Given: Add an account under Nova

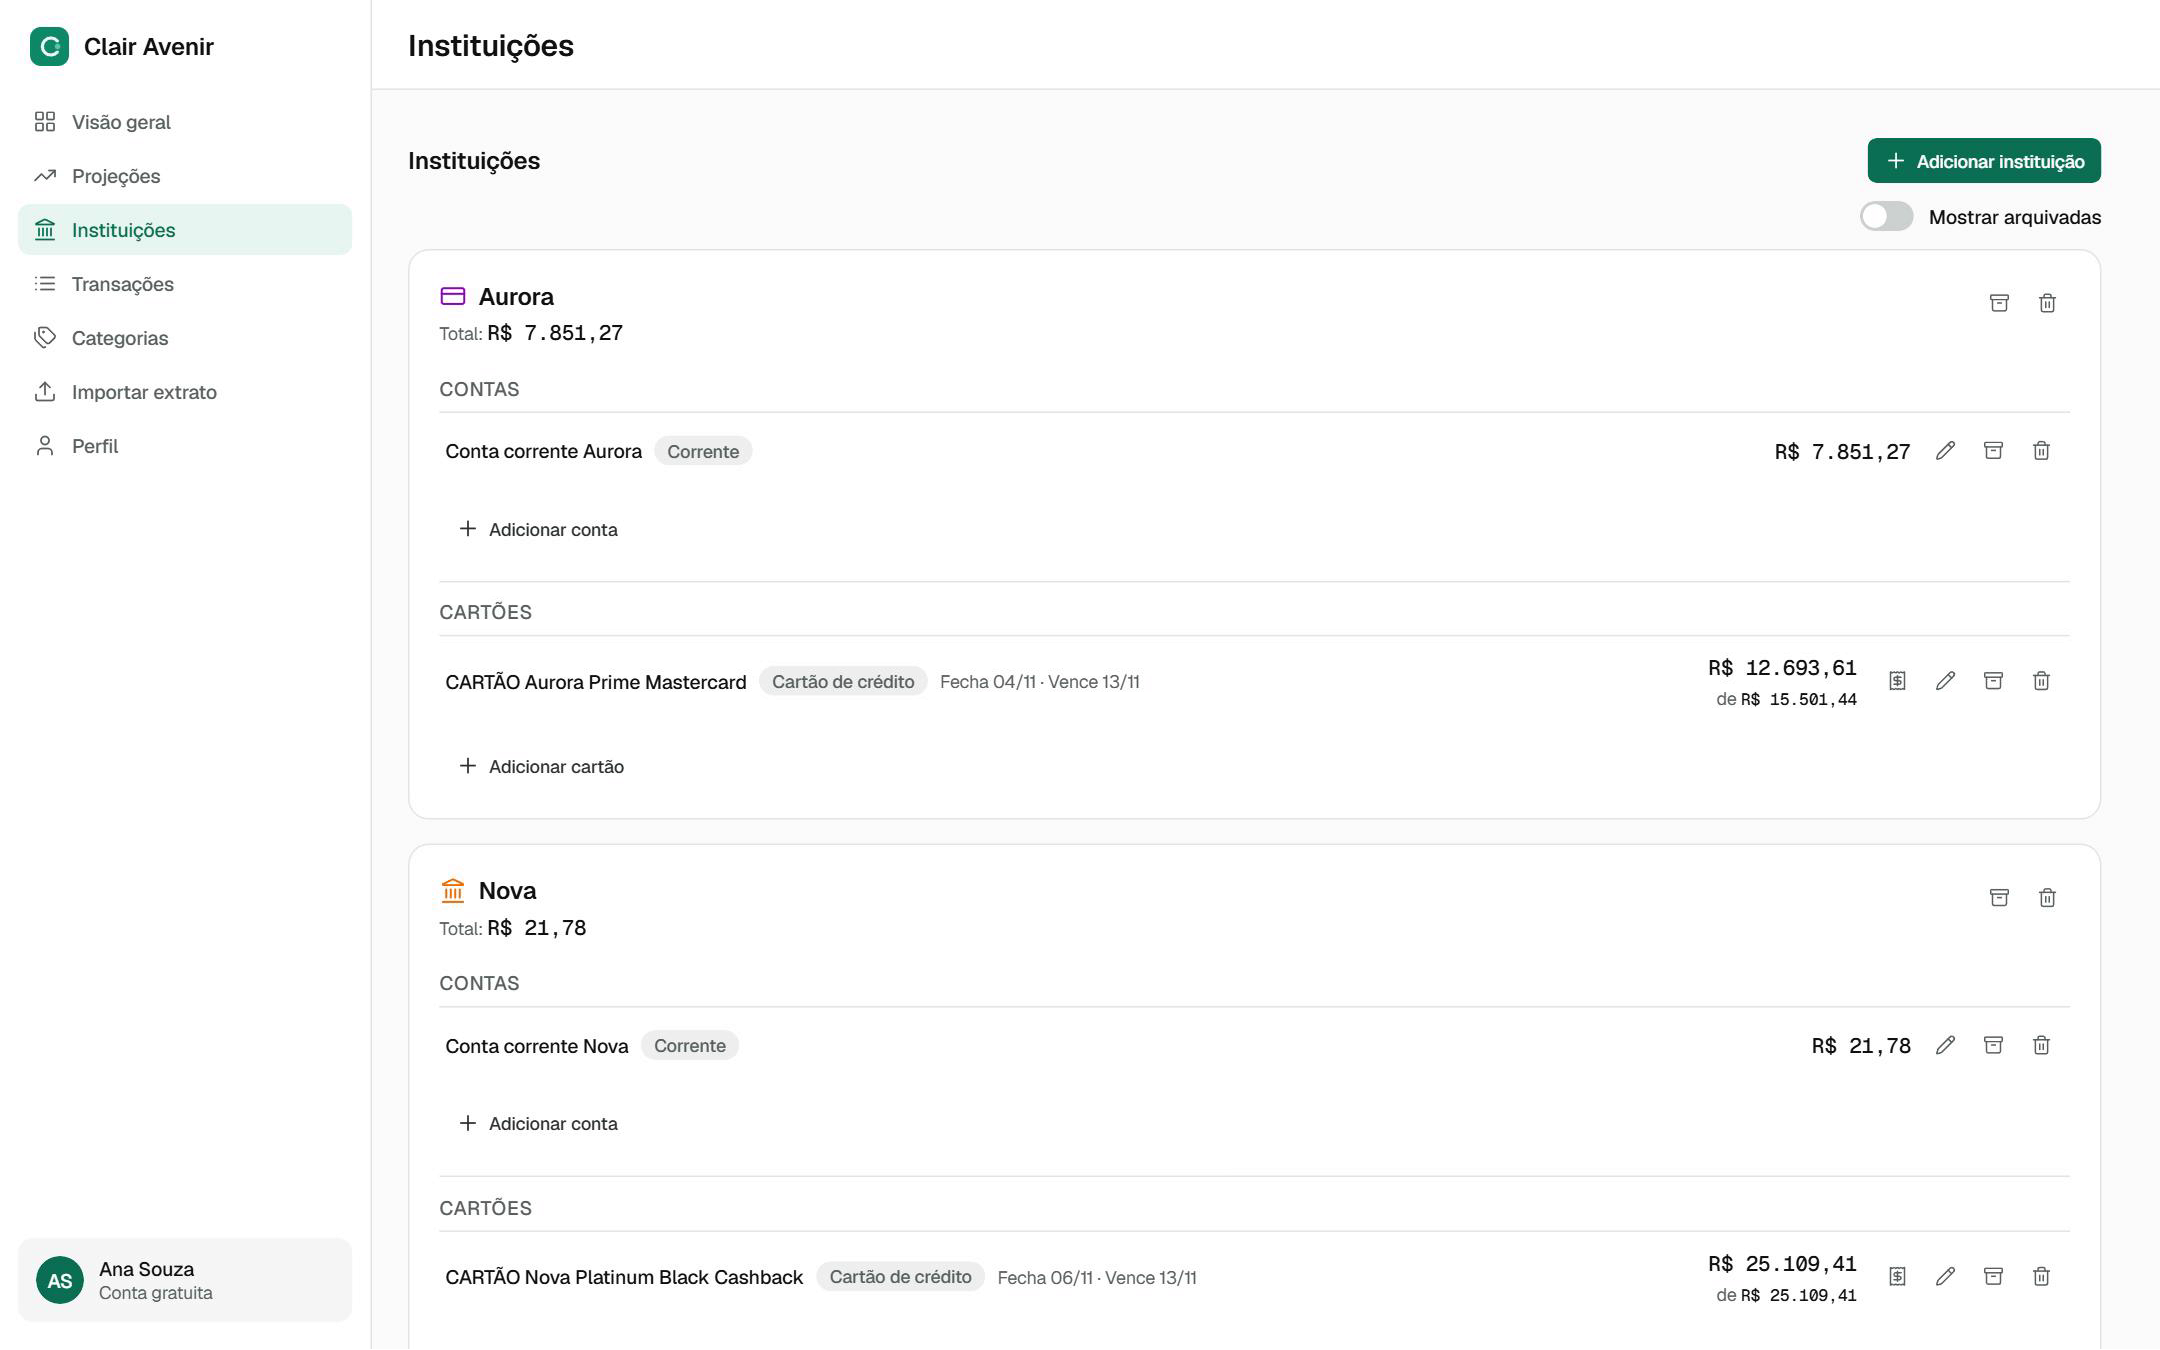Looking at the screenshot, I should [x=538, y=1124].
